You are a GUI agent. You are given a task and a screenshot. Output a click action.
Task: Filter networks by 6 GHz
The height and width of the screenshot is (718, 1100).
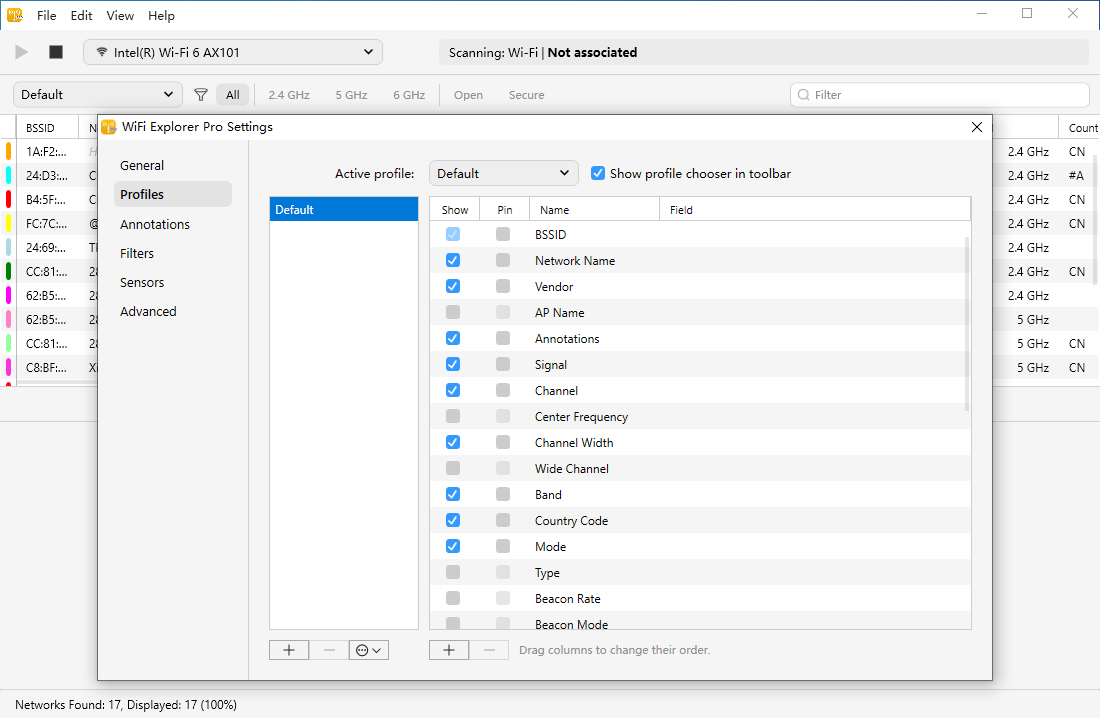[x=409, y=95]
